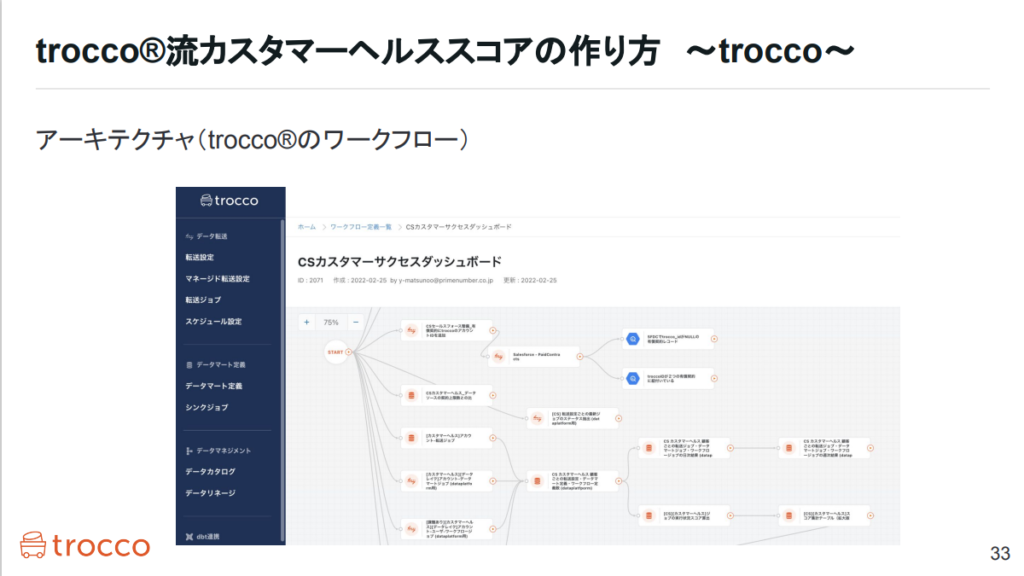Open データリネージ in the sidebar
This screenshot has height=576, width=1024.
tap(210, 493)
